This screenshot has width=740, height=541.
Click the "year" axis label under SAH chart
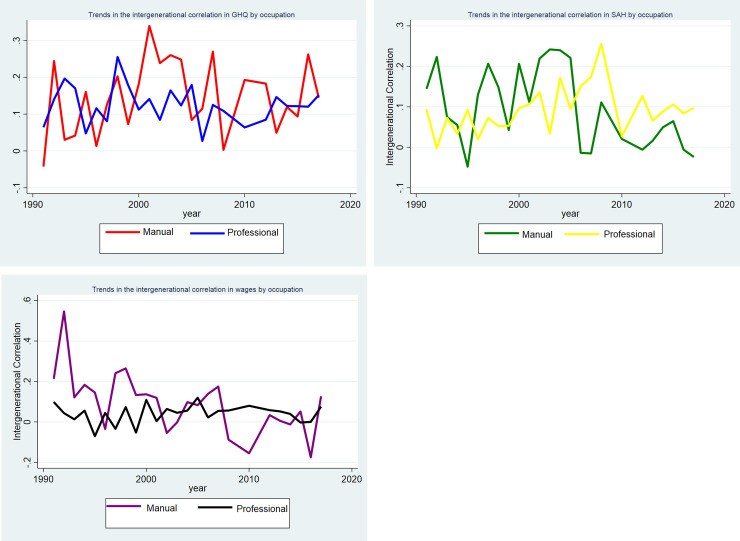[569, 212]
